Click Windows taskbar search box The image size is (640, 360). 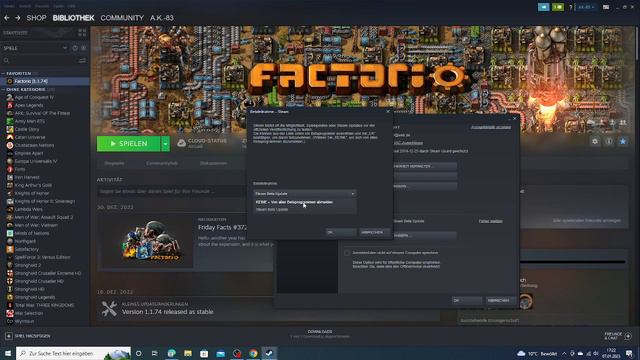point(73,353)
